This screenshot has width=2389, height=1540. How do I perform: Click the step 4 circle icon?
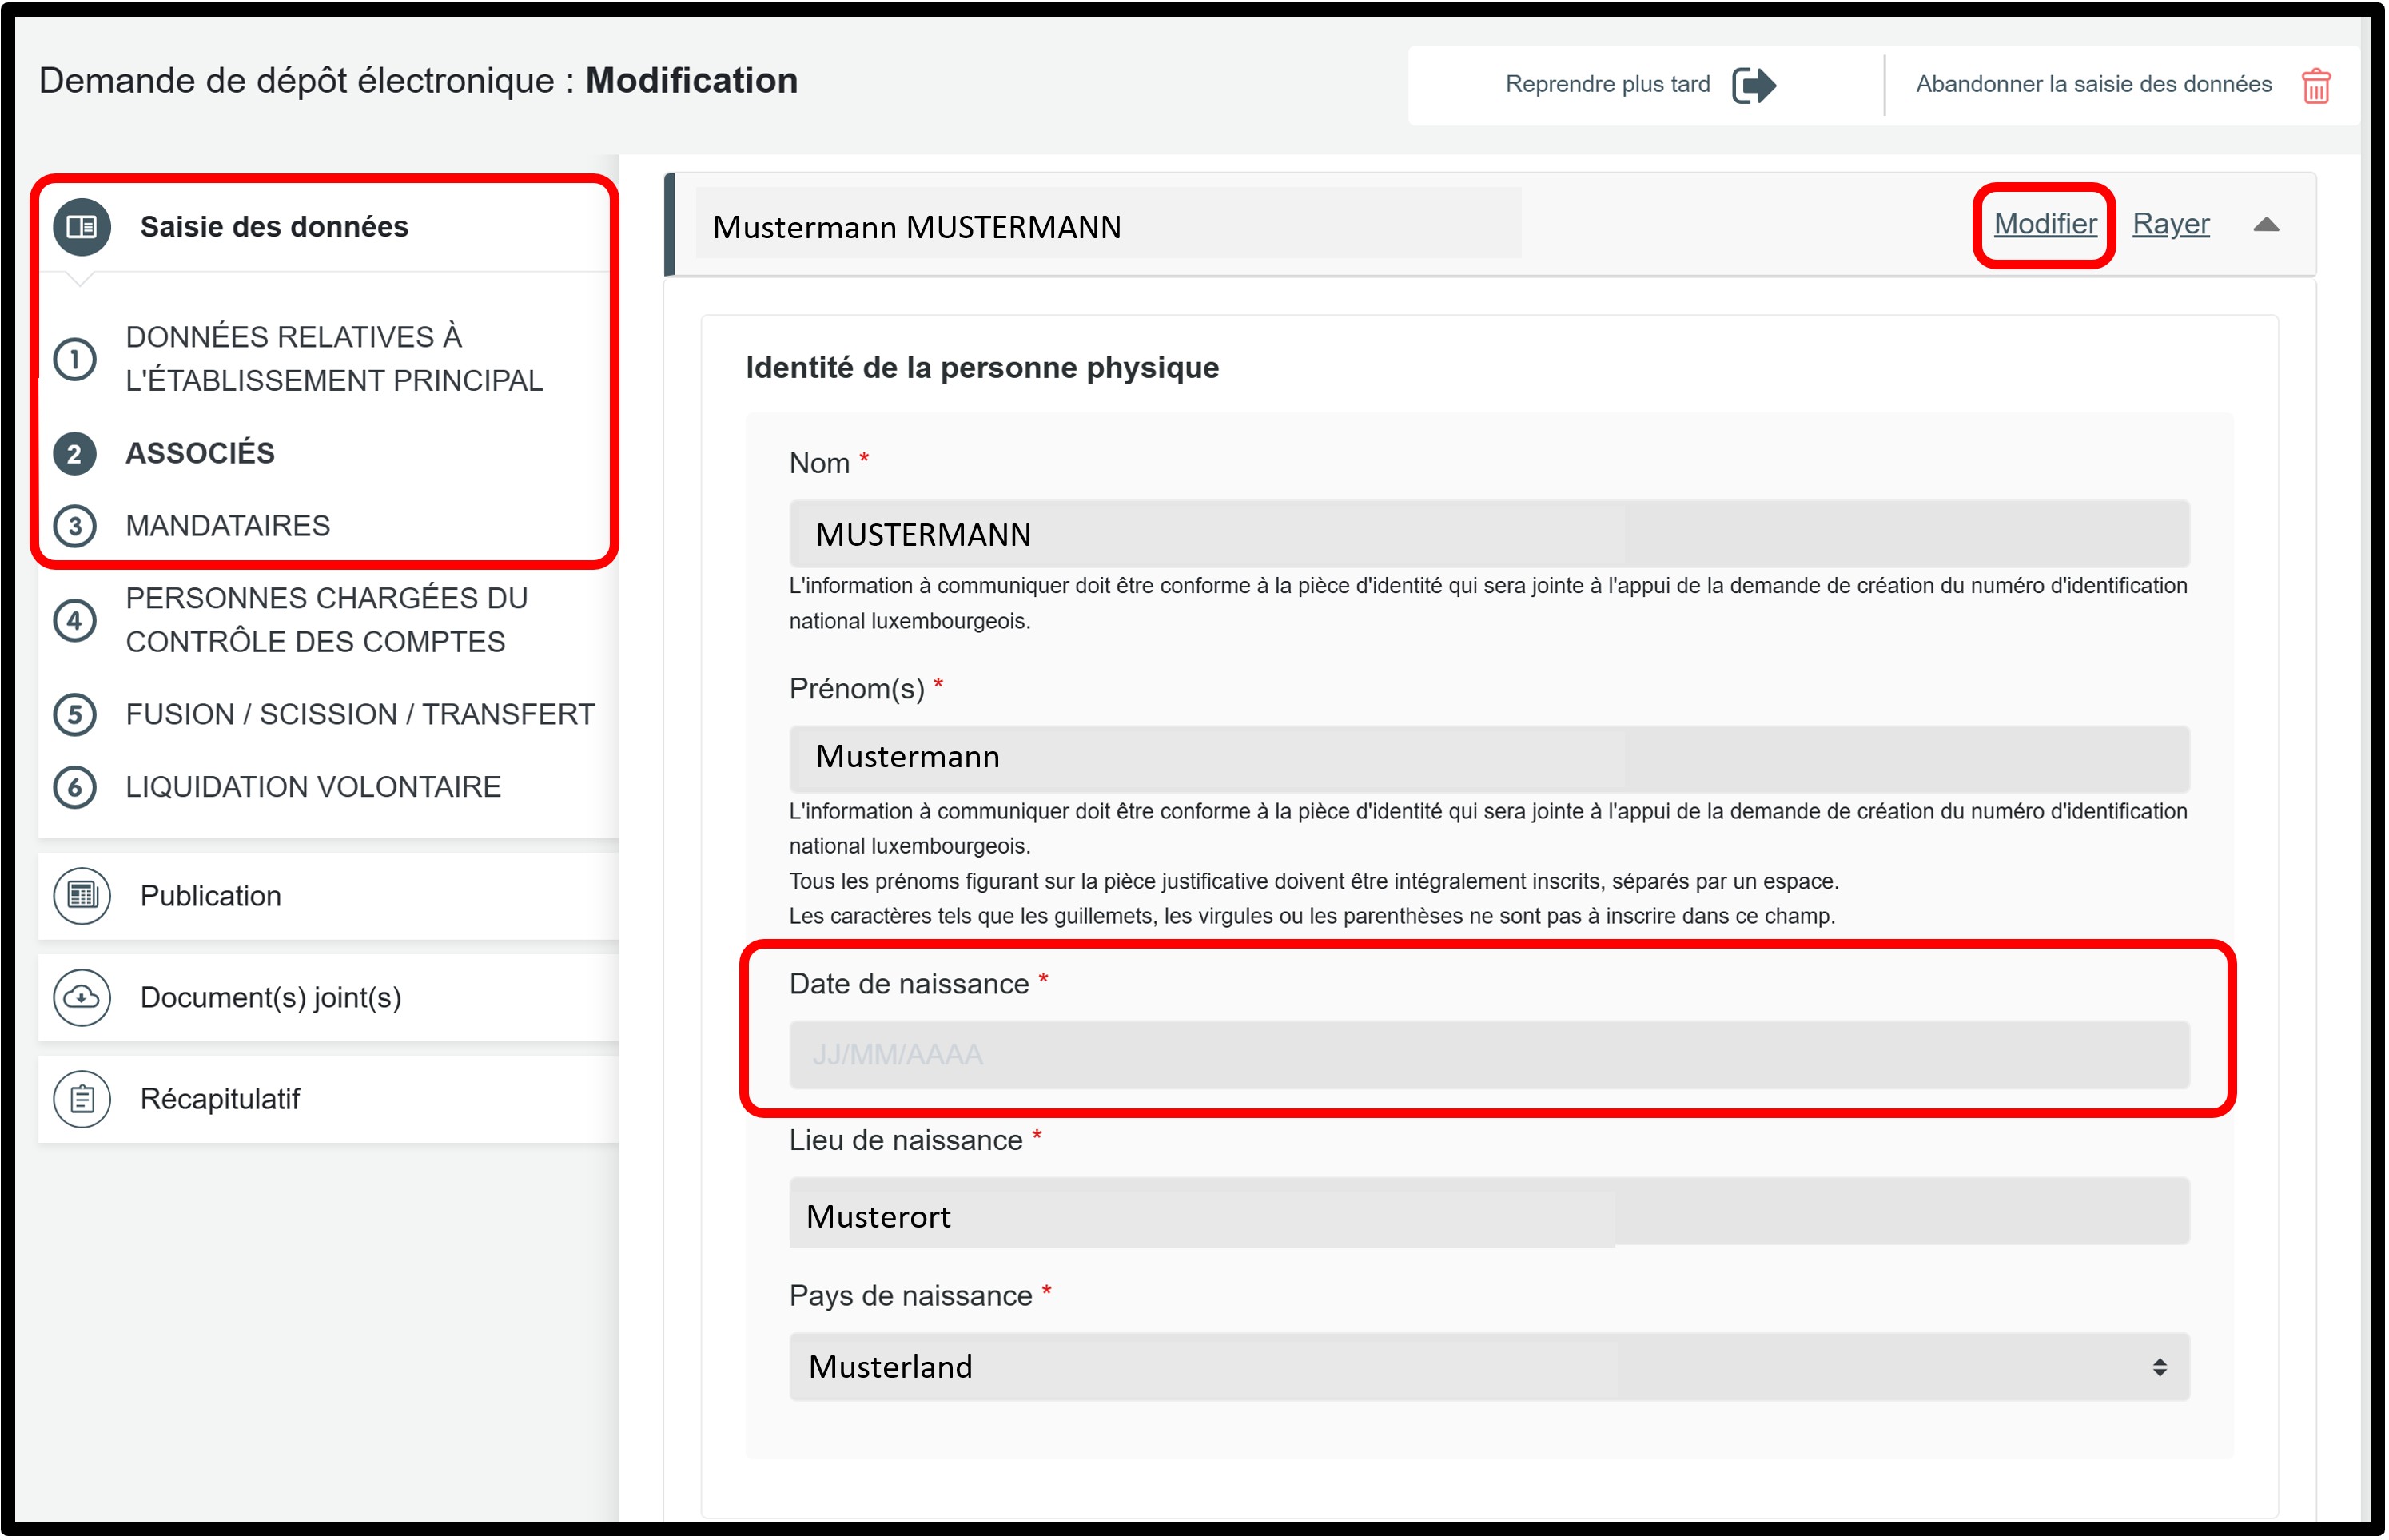pyautogui.click(x=75, y=621)
